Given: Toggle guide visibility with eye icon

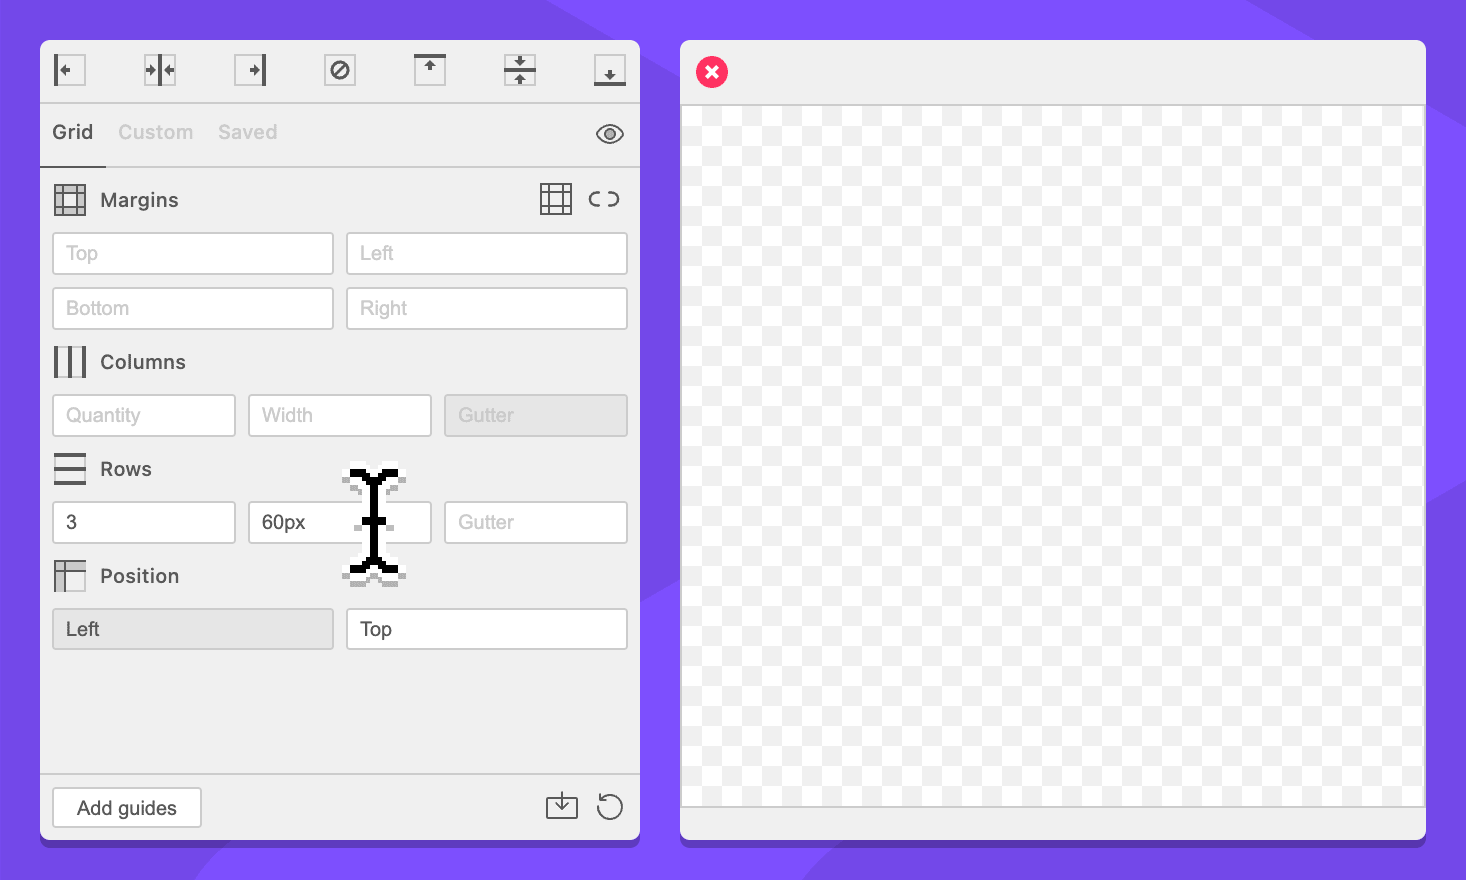Looking at the screenshot, I should click(x=610, y=134).
